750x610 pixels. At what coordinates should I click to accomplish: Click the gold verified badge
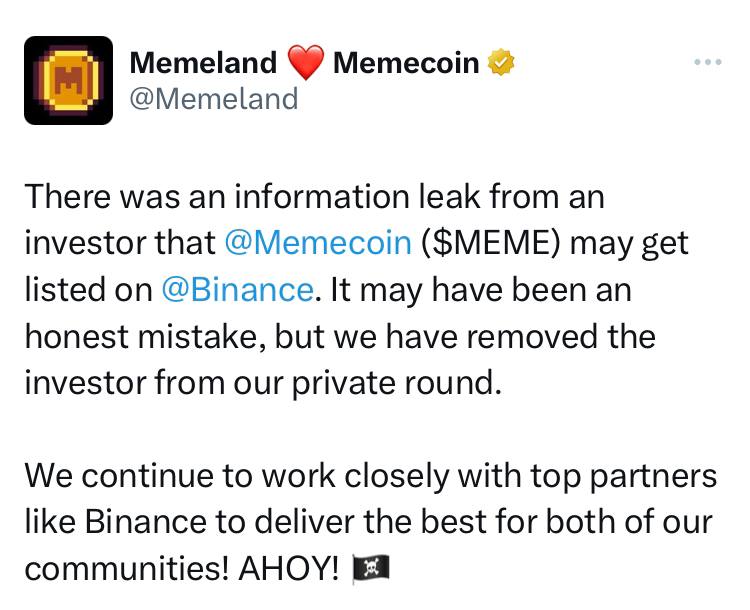pyautogui.click(x=500, y=63)
